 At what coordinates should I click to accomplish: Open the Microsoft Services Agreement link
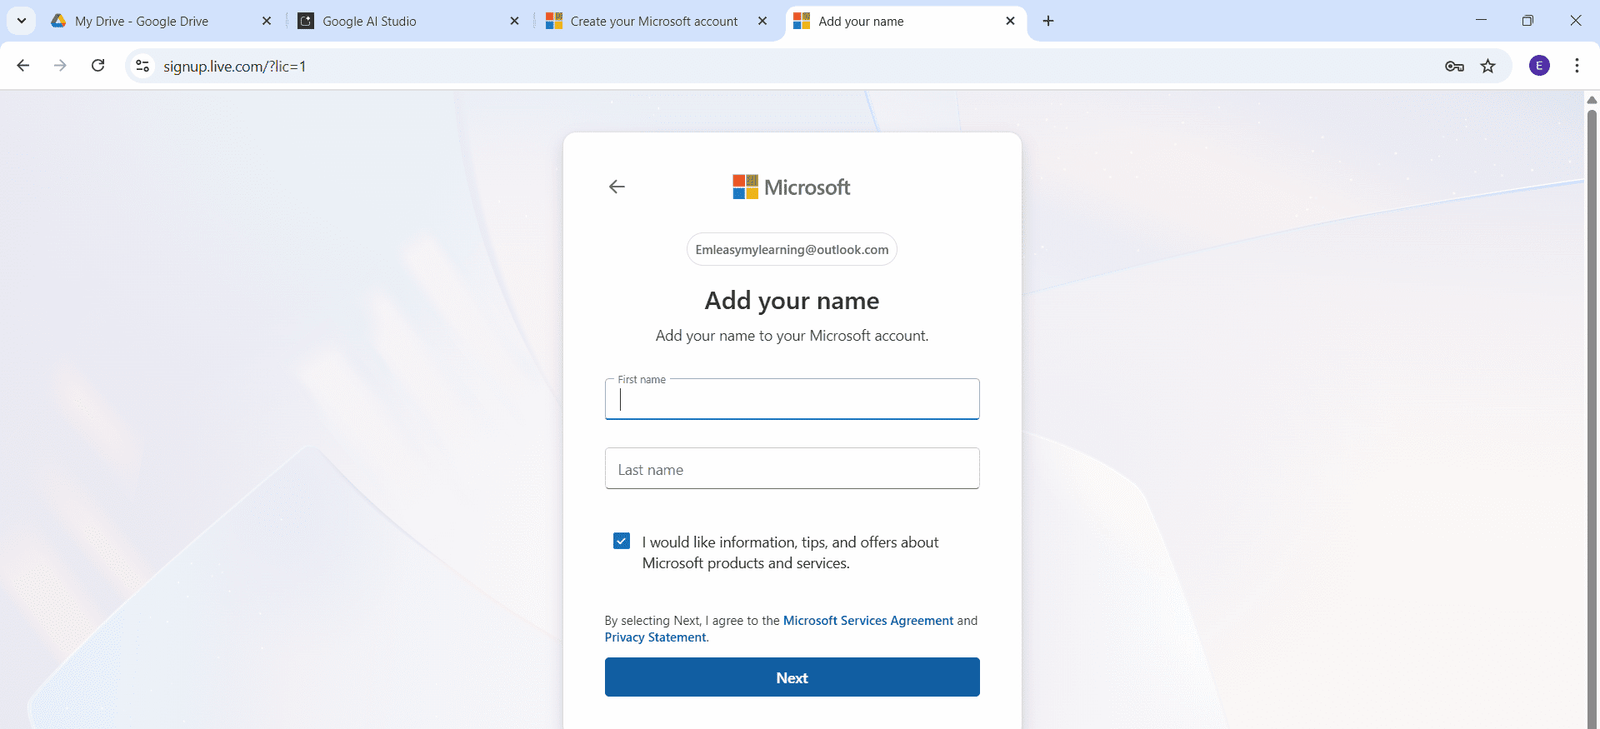868,621
